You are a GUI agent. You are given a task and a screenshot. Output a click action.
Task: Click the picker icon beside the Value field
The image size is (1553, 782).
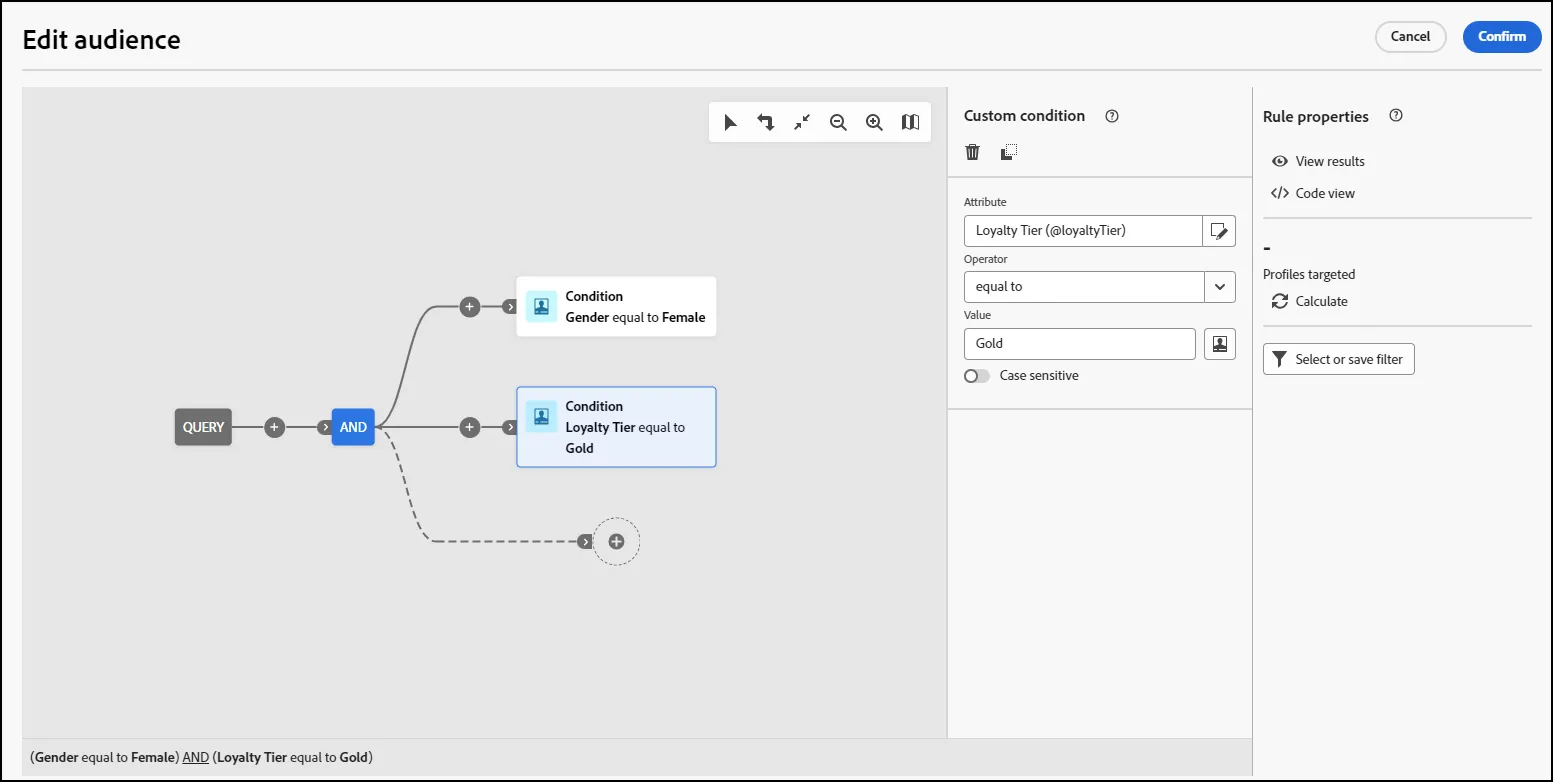point(1220,343)
